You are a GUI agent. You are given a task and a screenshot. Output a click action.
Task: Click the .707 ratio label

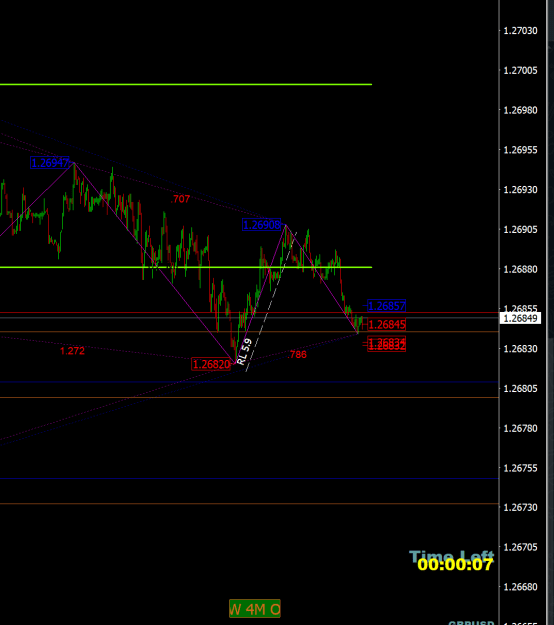(180, 199)
